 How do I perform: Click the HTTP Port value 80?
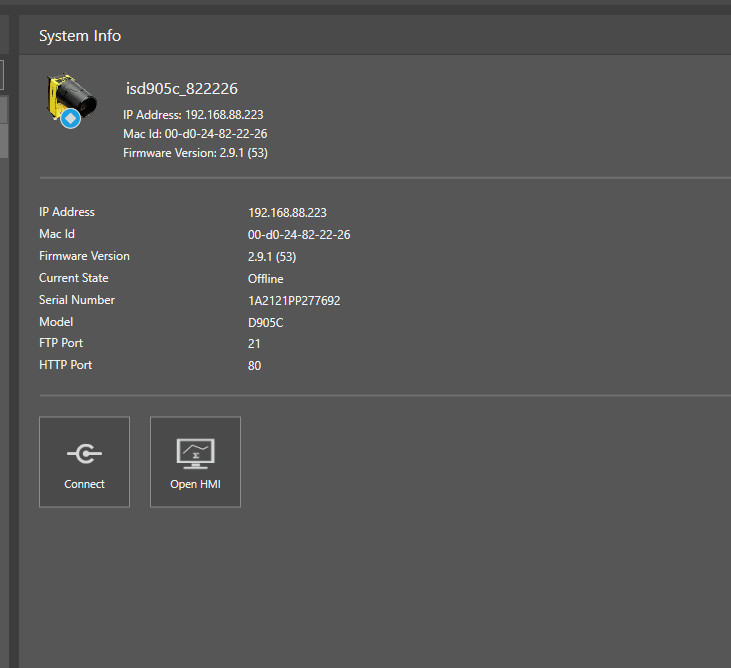(254, 365)
